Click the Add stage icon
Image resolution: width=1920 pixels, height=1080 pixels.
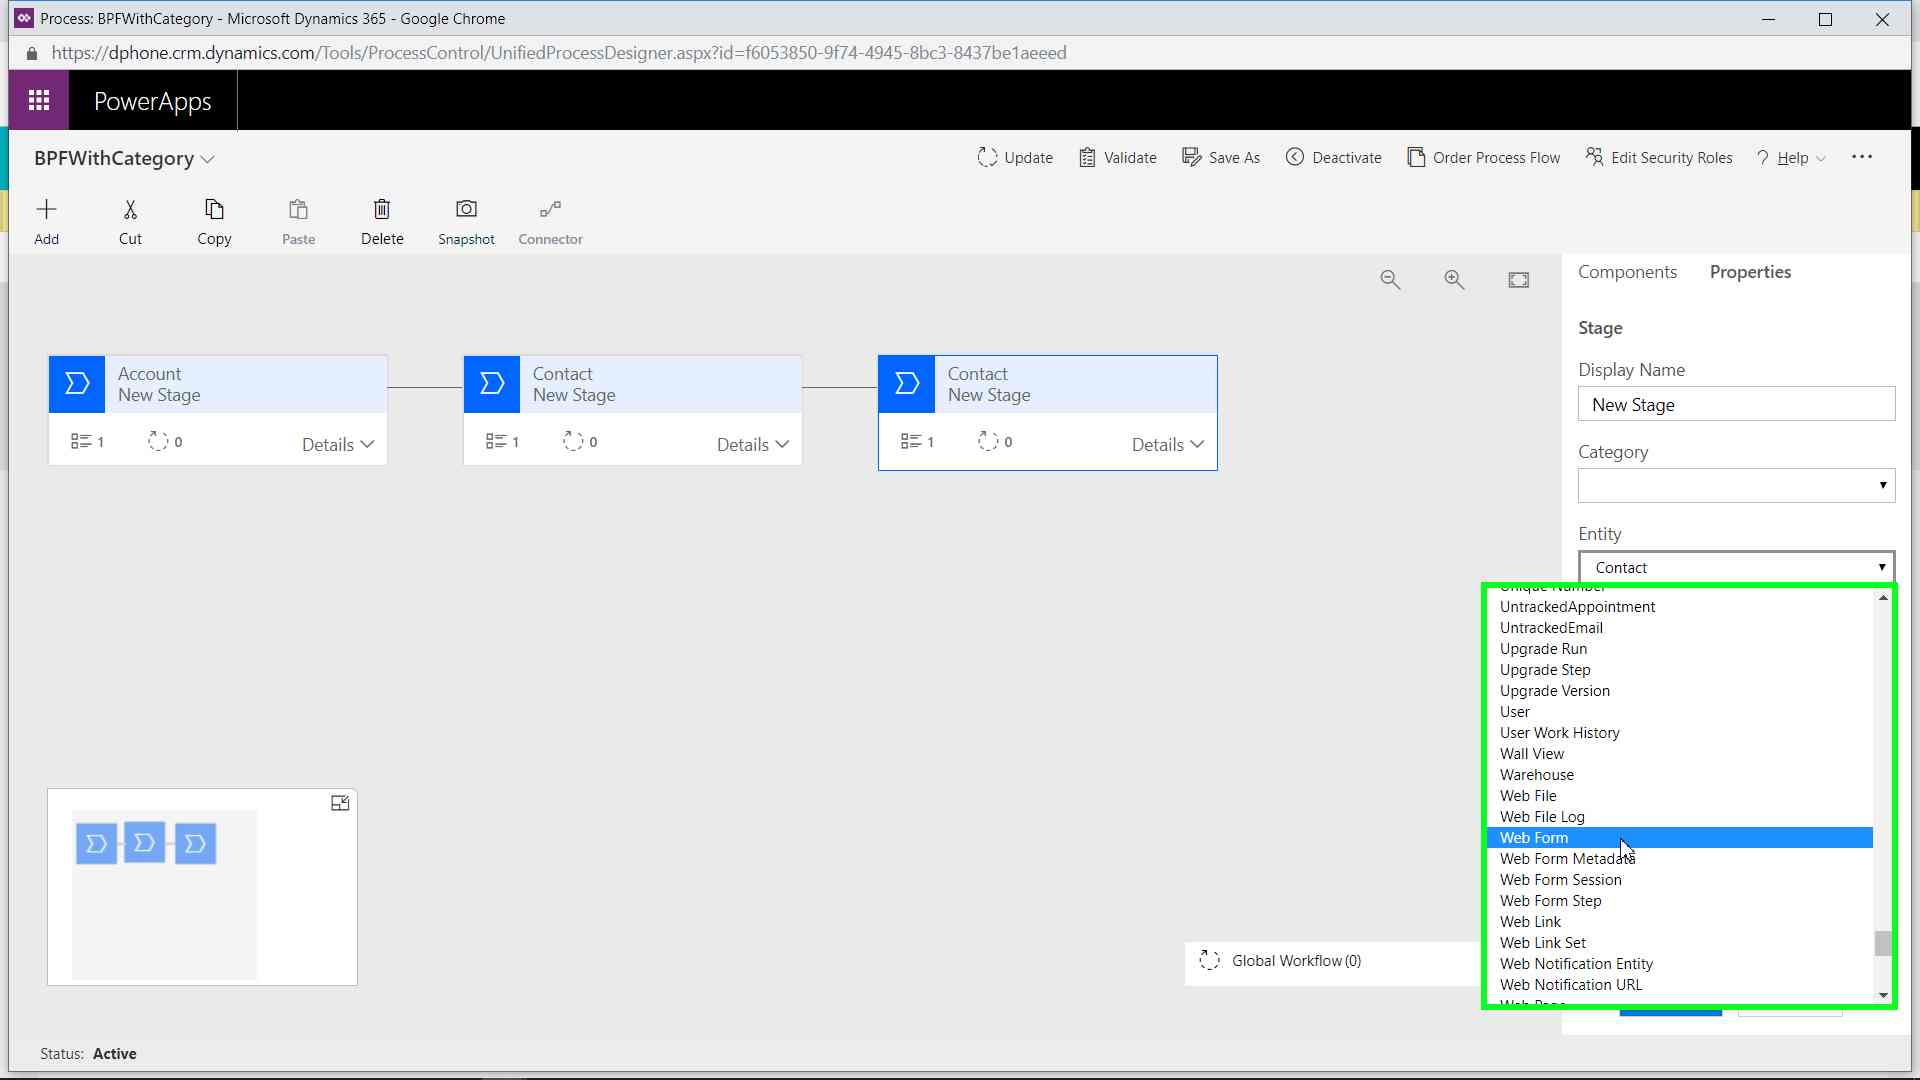tap(46, 210)
